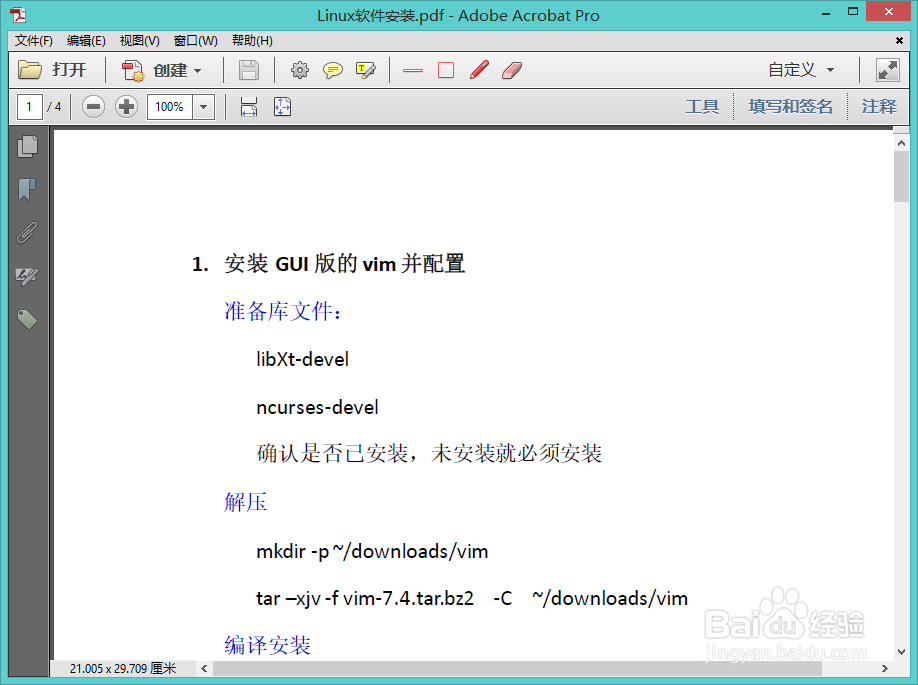Open the tags panel icon
Image resolution: width=918 pixels, height=685 pixels.
[28, 319]
